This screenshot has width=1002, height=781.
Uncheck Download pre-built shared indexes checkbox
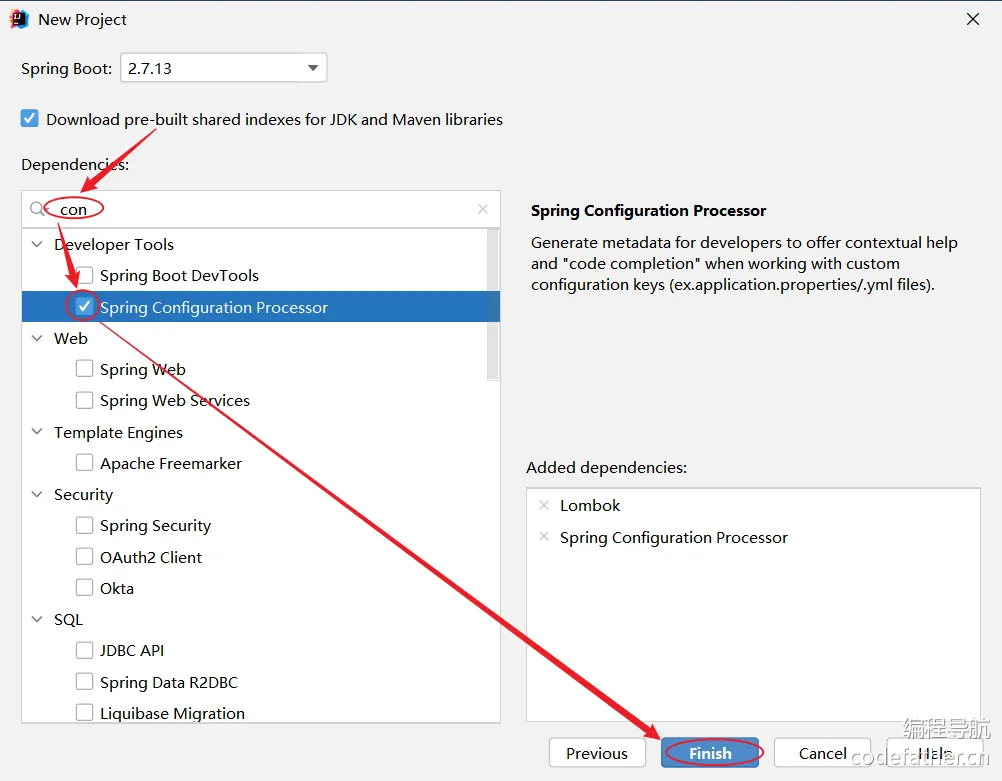tap(29, 119)
